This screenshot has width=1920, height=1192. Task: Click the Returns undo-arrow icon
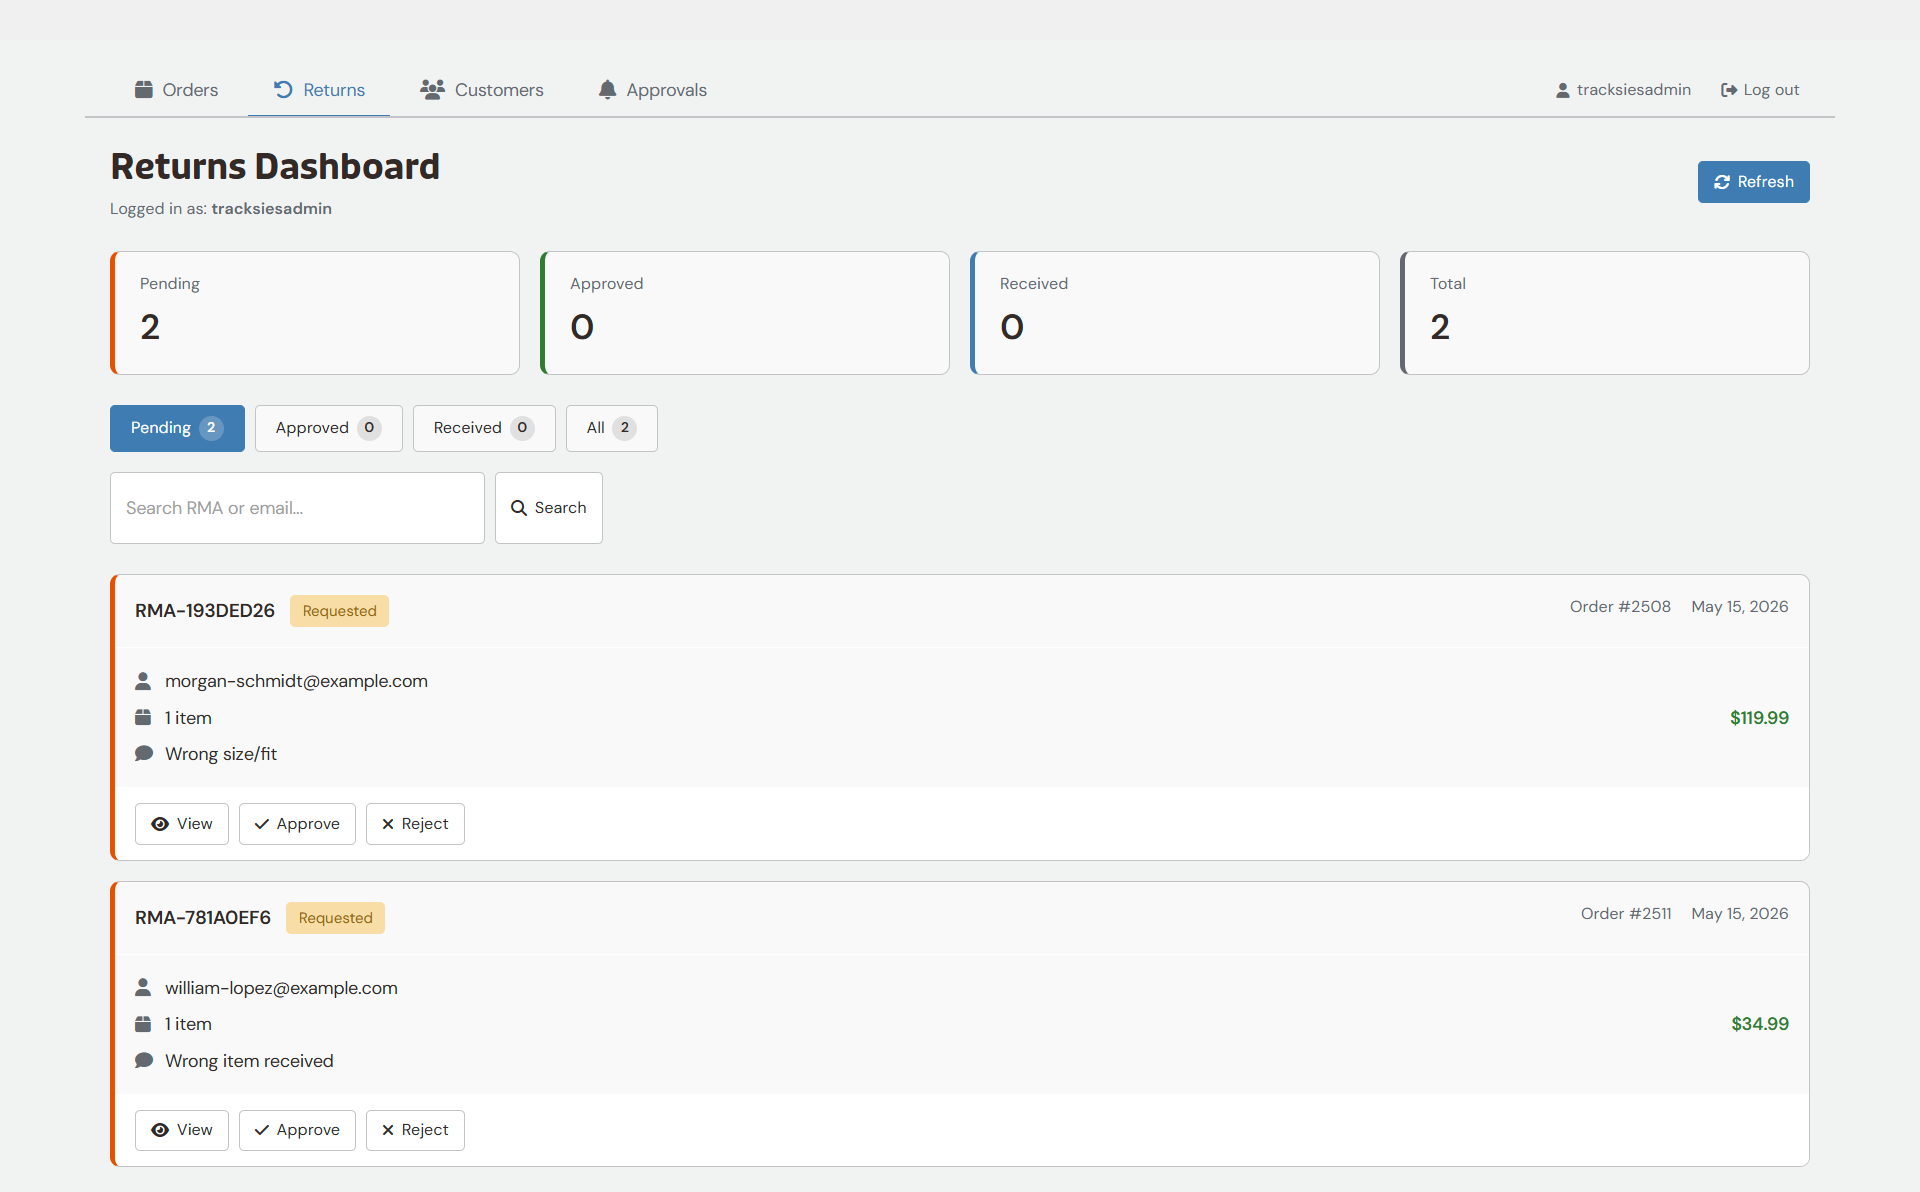[283, 90]
